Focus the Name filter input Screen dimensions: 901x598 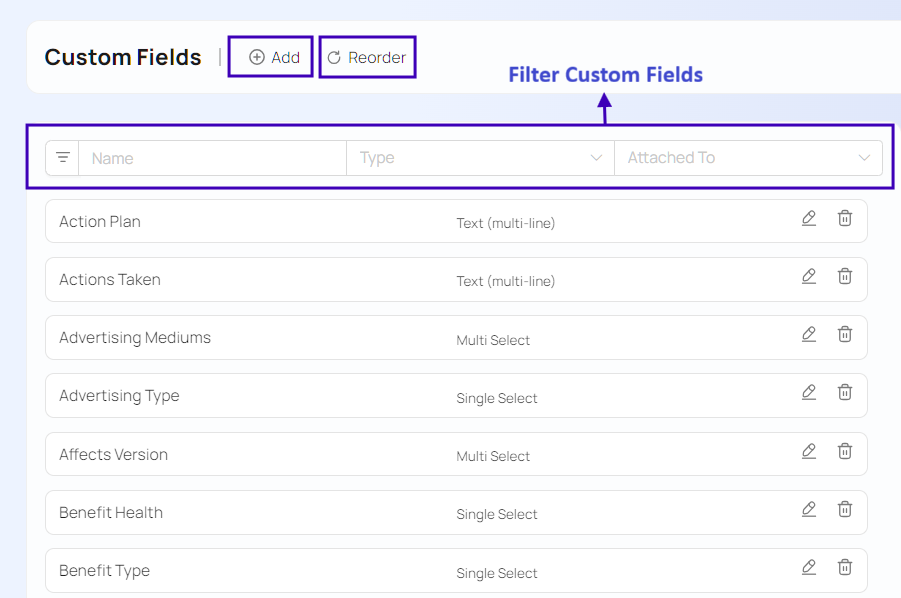212,158
